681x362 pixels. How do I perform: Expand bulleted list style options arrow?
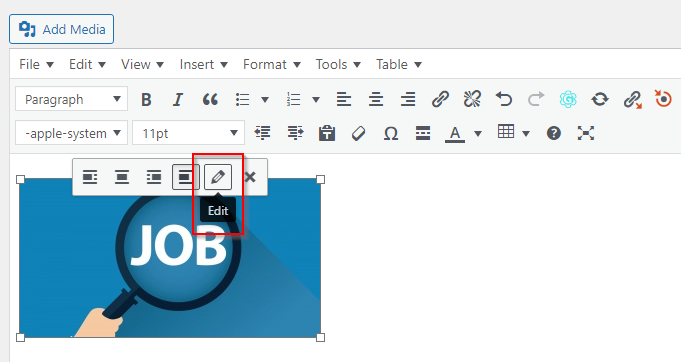point(264,99)
